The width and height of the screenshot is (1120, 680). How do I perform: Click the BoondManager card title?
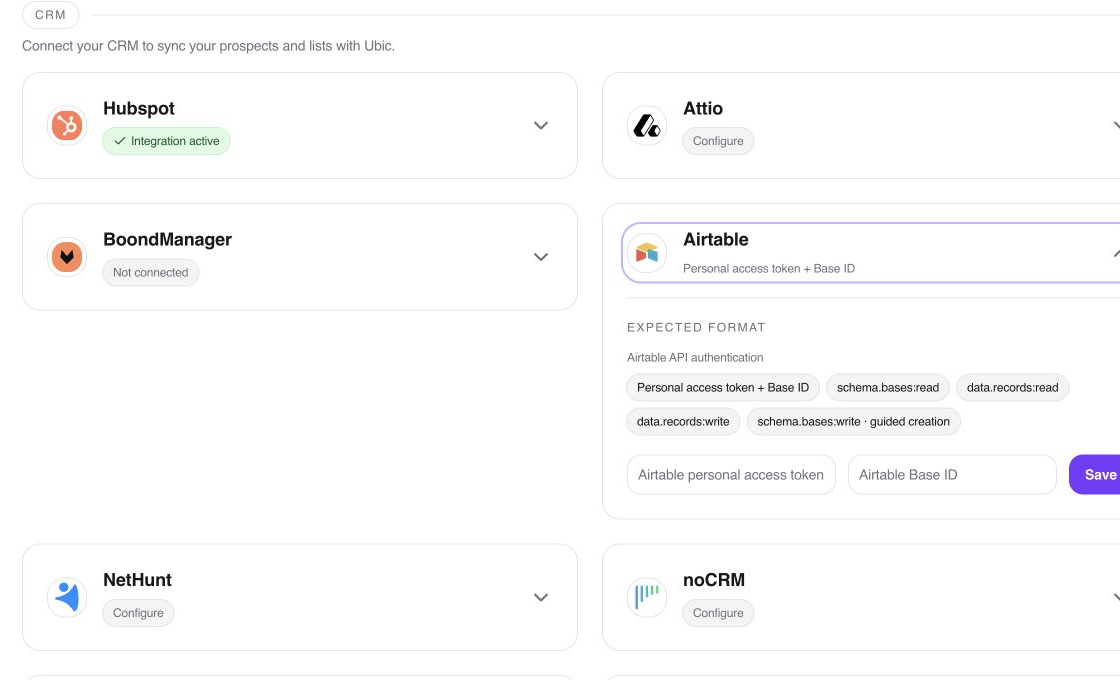click(x=167, y=240)
